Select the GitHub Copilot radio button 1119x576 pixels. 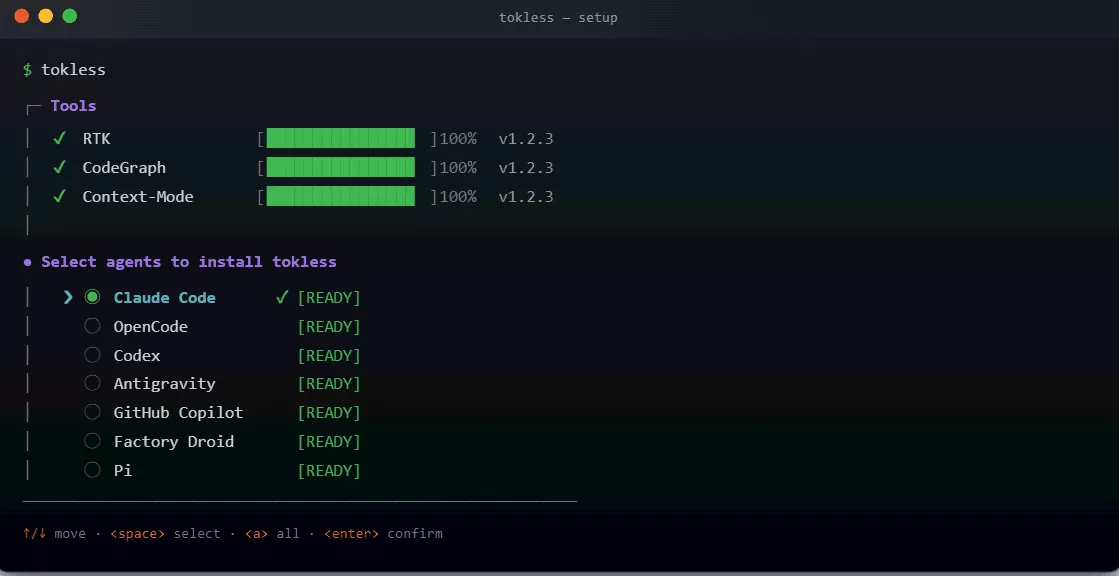pos(92,412)
